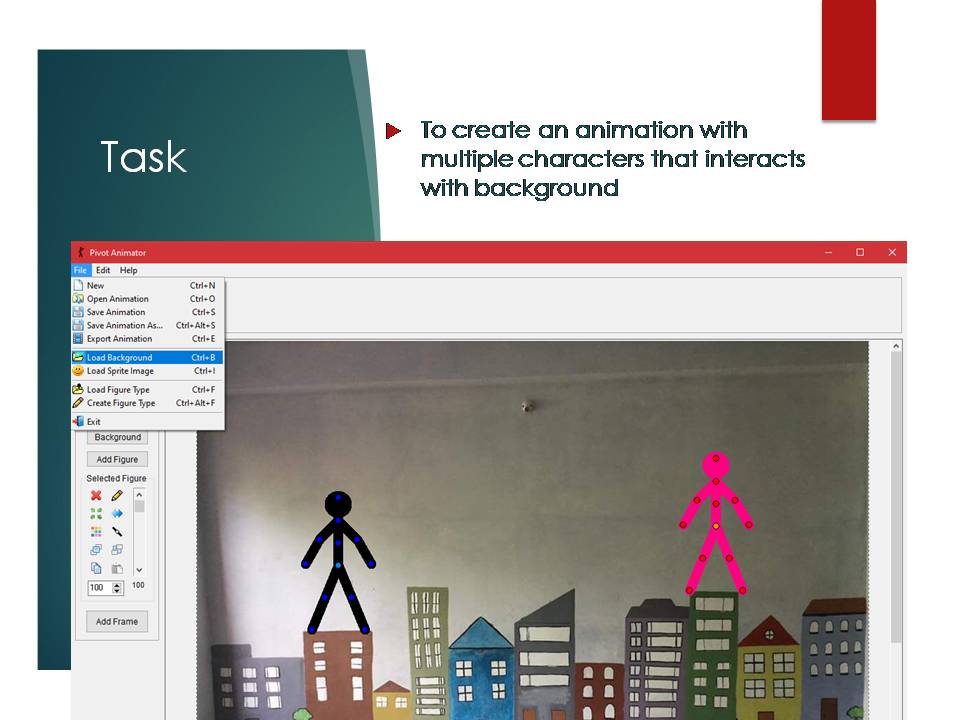
Task: Open the Edit menu
Action: pyautogui.click(x=103, y=270)
